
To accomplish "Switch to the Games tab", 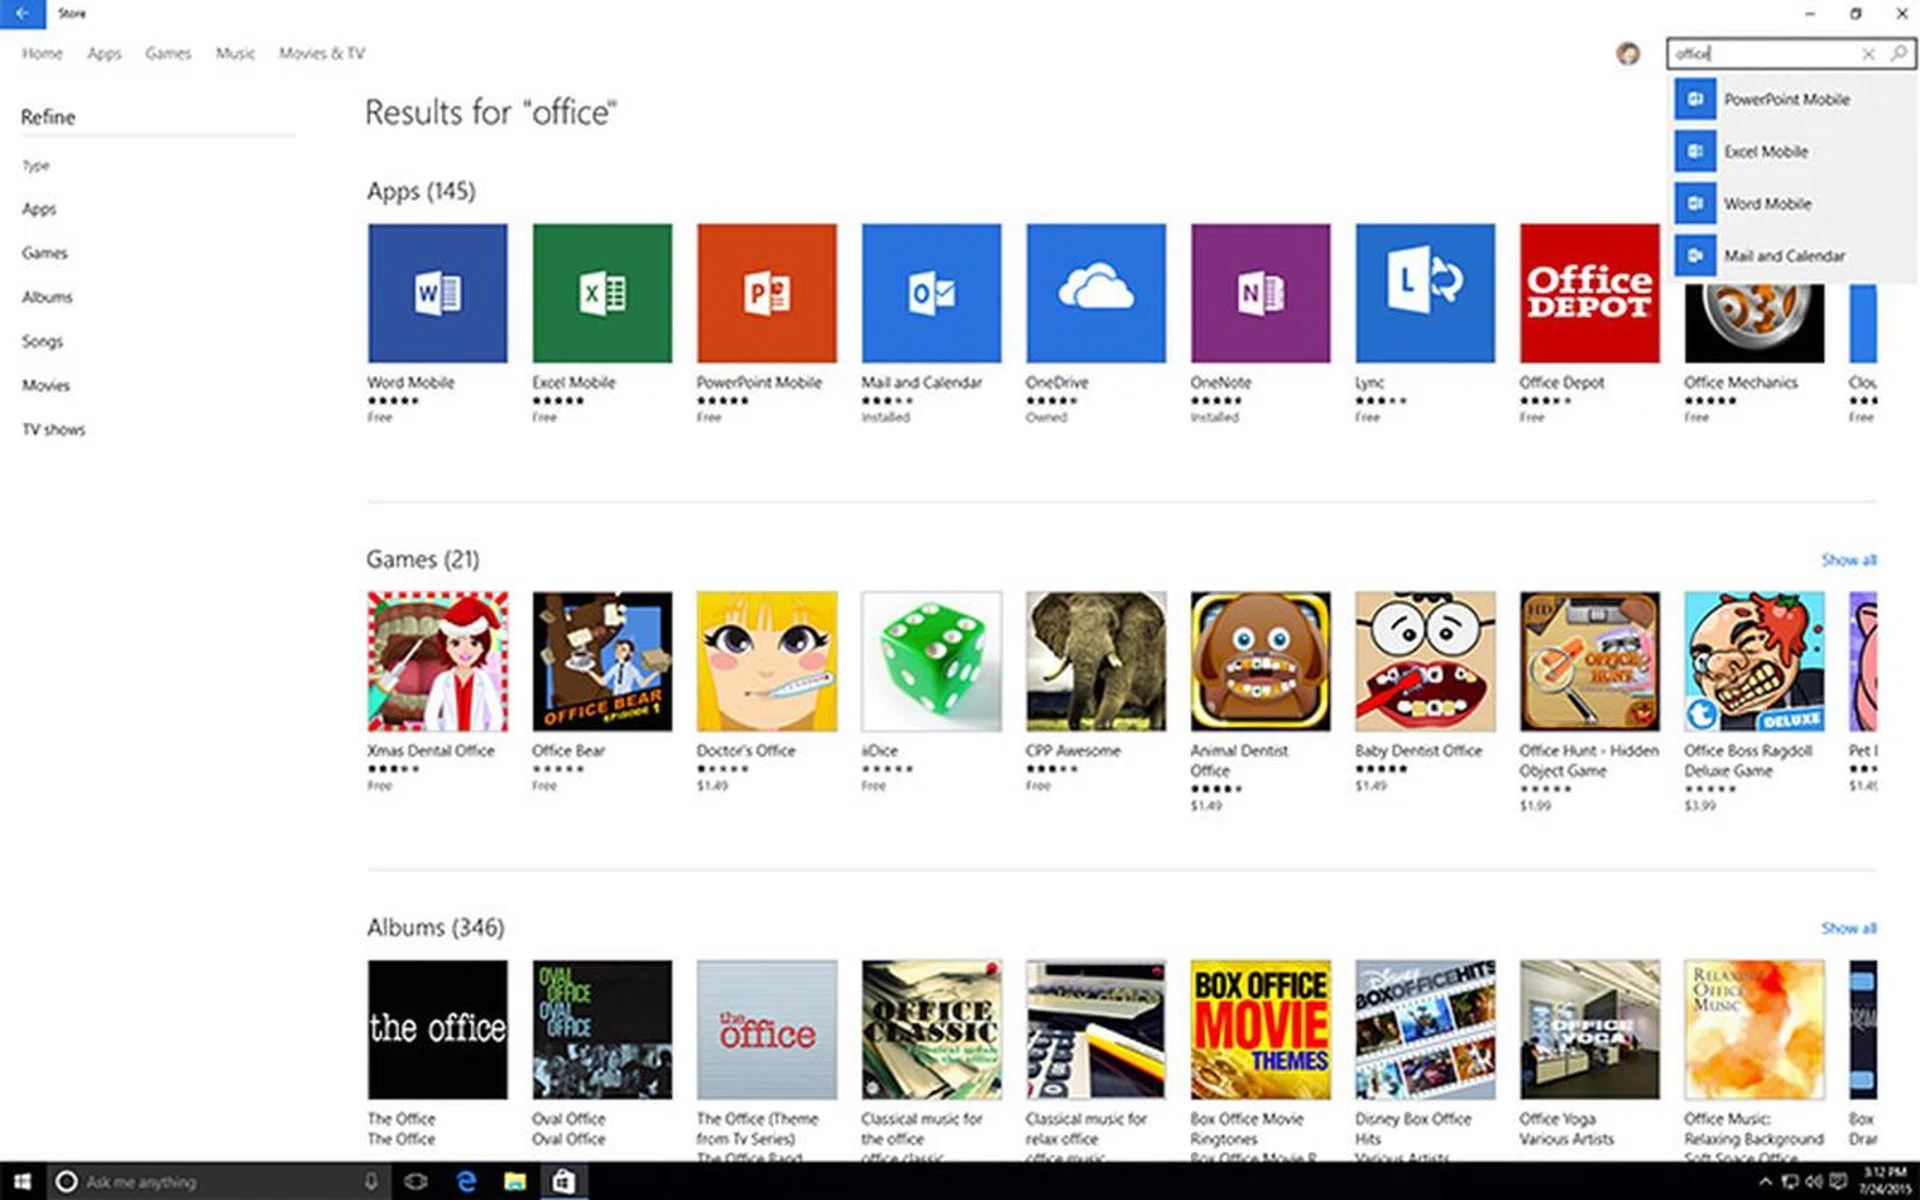I will click(x=167, y=54).
